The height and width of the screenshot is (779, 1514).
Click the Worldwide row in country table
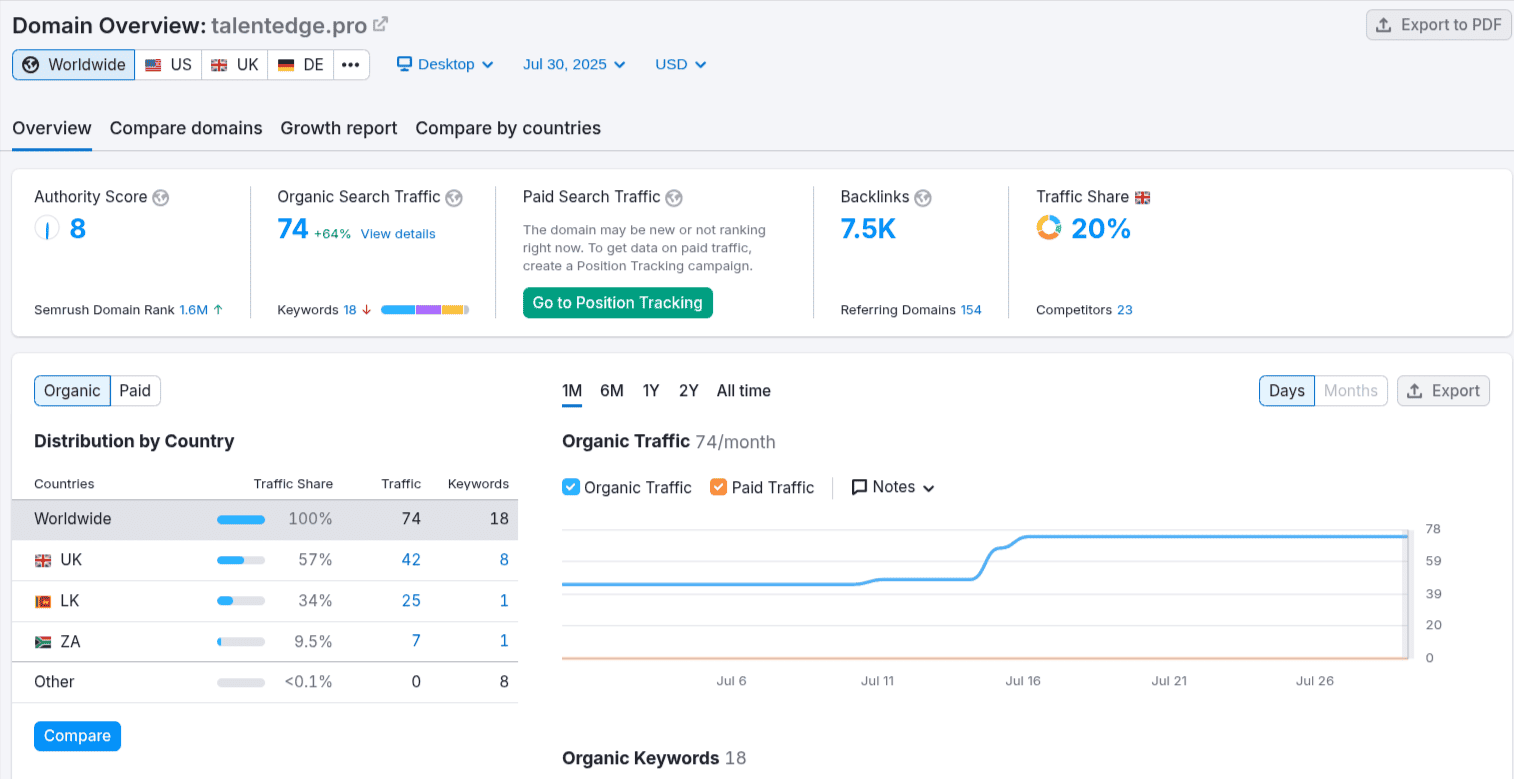point(265,519)
